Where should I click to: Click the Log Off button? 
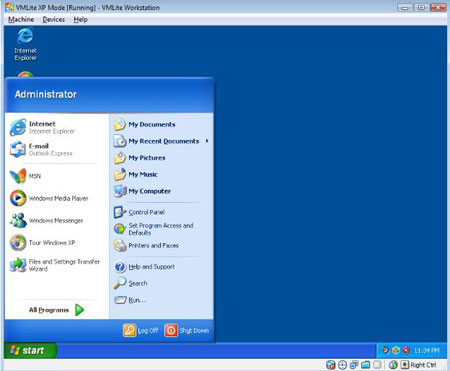click(x=140, y=330)
